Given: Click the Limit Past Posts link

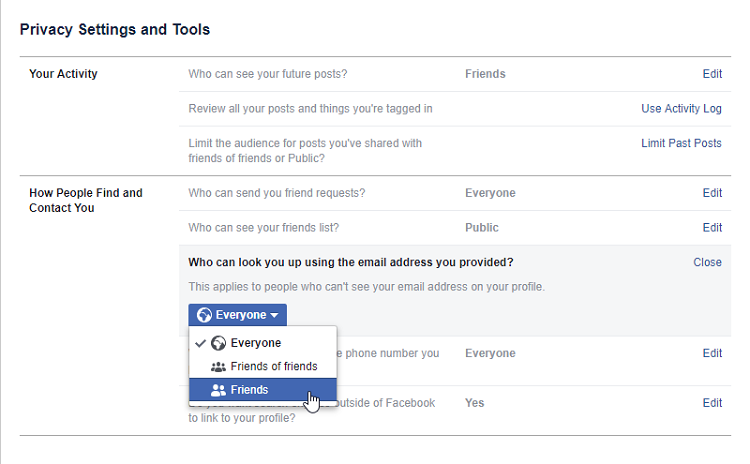Looking at the screenshot, I should 681,143.
